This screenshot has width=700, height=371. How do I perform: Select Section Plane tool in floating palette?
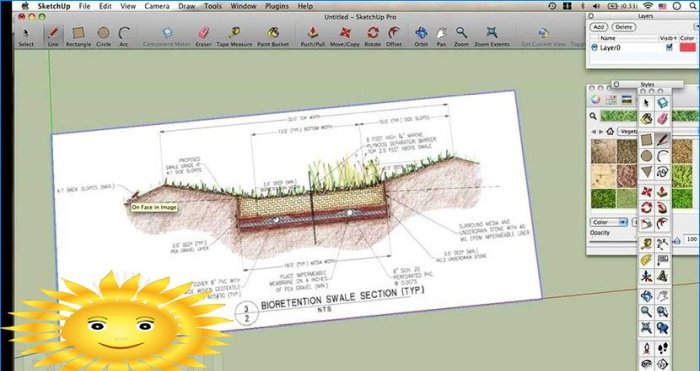point(662,364)
